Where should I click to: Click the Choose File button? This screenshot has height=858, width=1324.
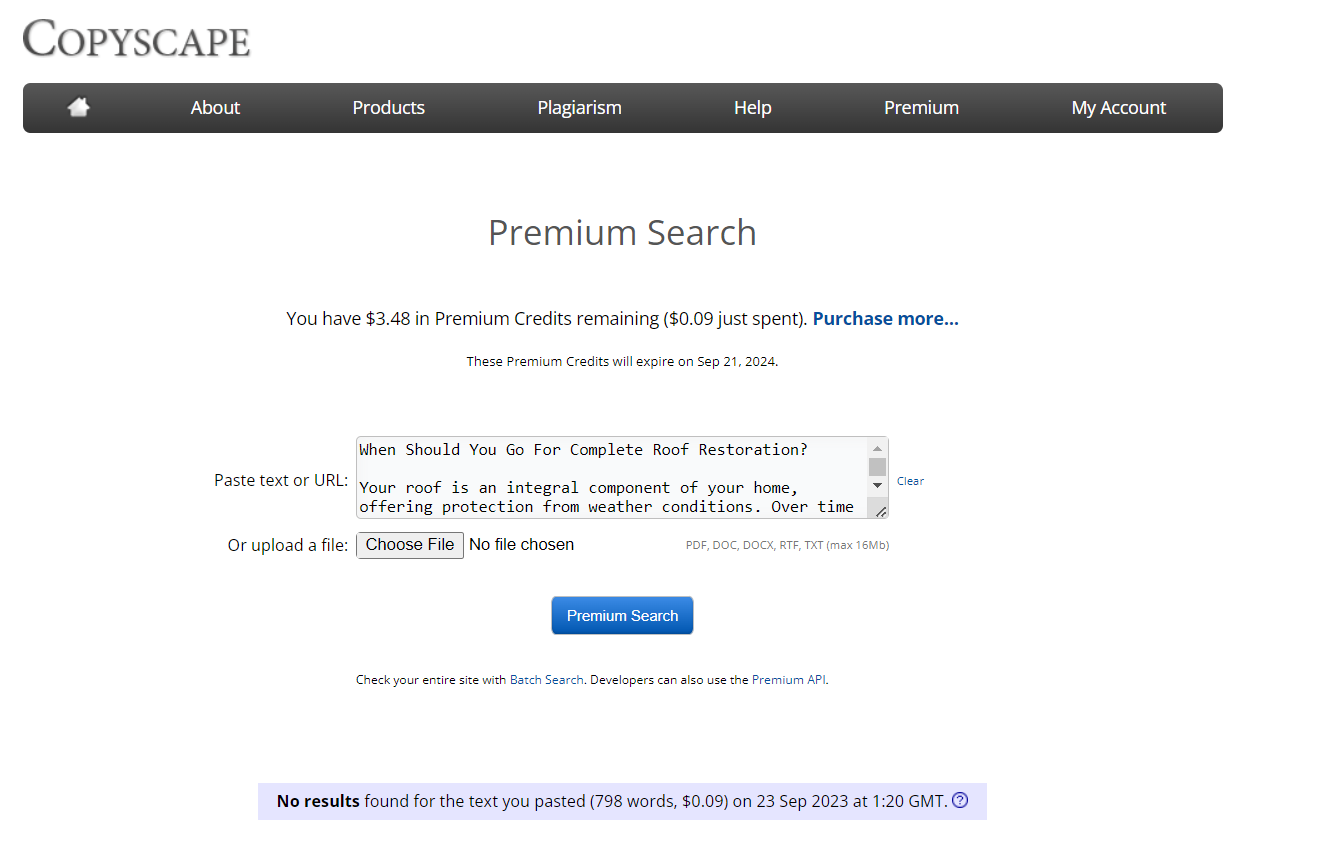click(x=410, y=545)
